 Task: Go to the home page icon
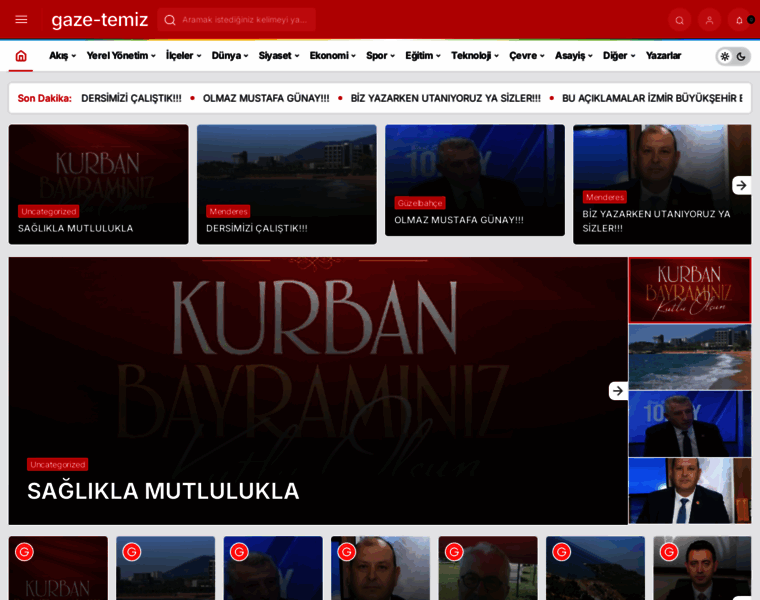tap(21, 56)
